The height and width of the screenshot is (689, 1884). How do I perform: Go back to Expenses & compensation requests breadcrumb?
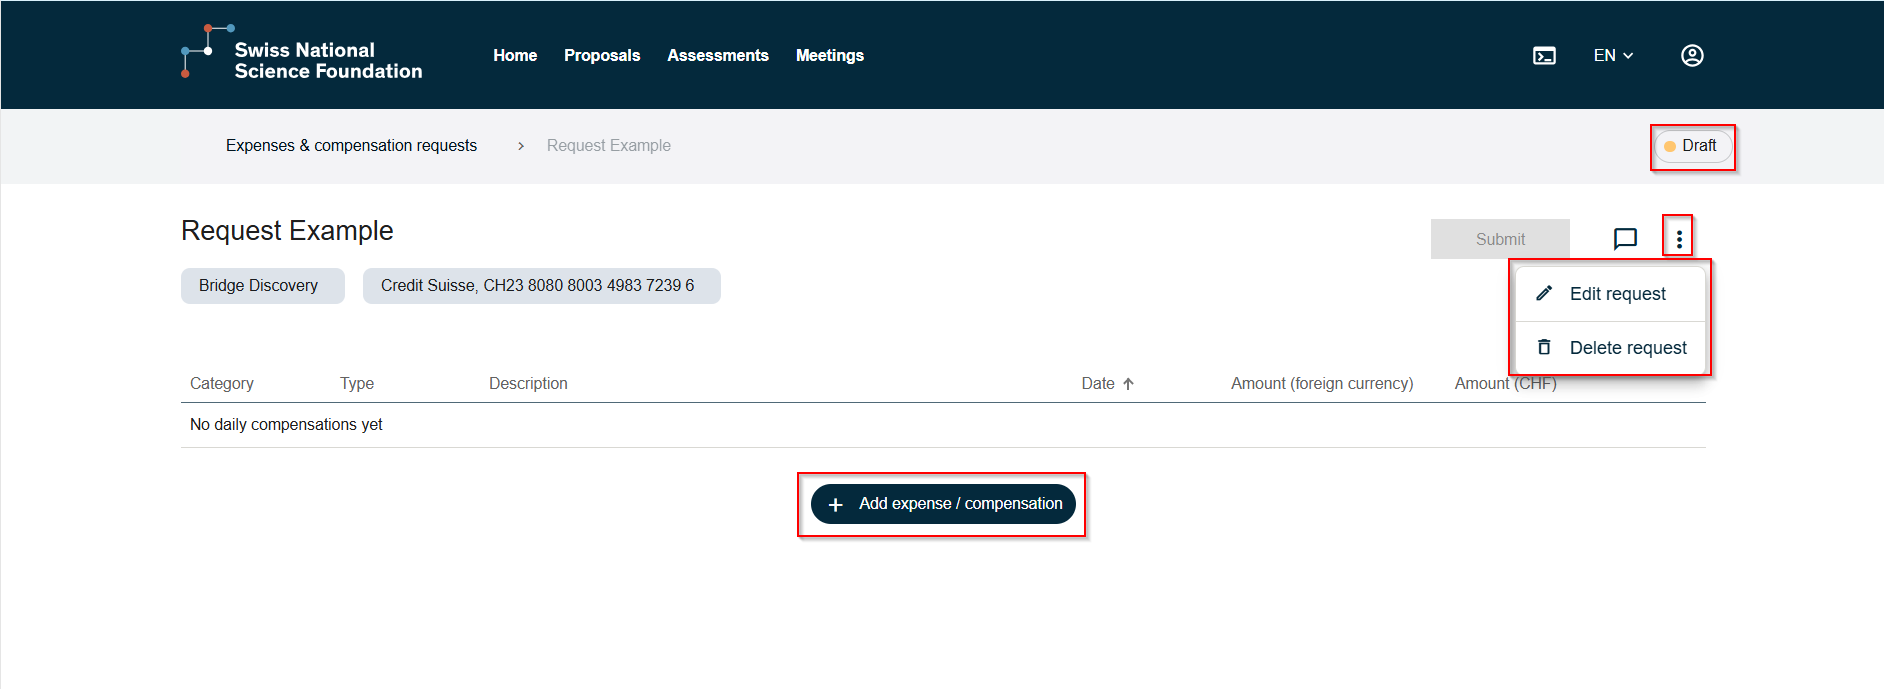(351, 146)
